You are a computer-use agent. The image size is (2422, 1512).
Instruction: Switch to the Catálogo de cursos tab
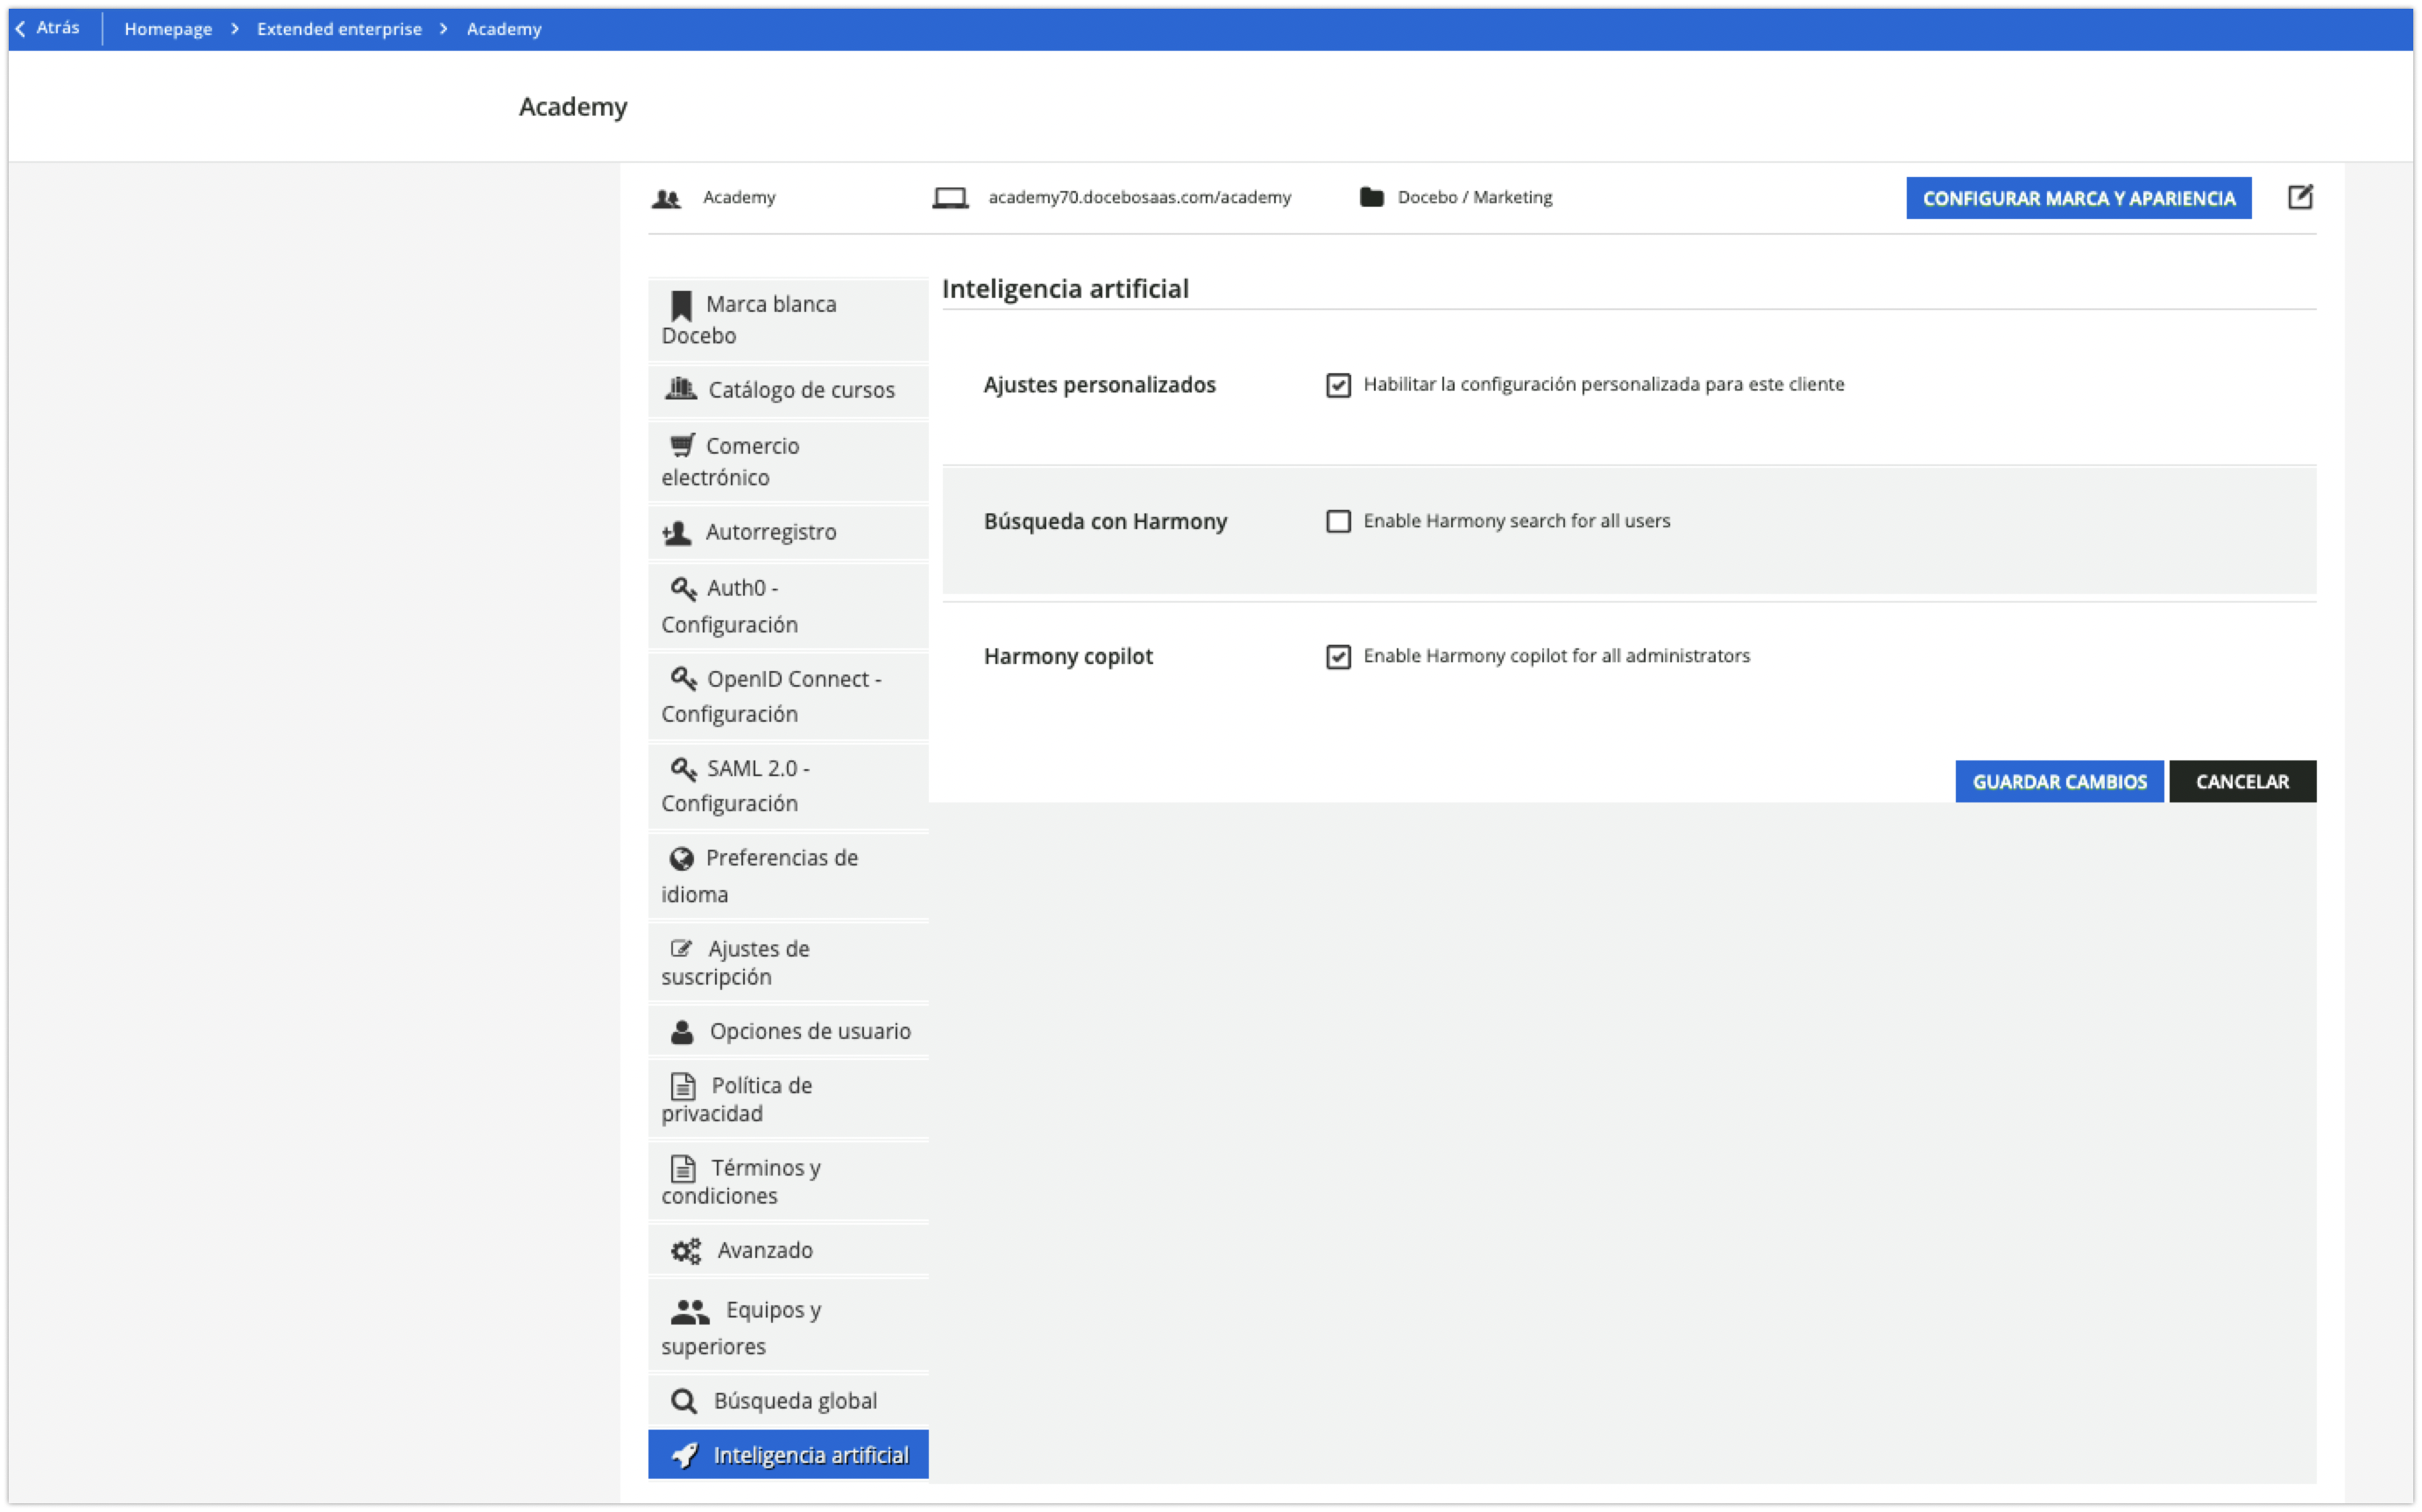click(801, 390)
